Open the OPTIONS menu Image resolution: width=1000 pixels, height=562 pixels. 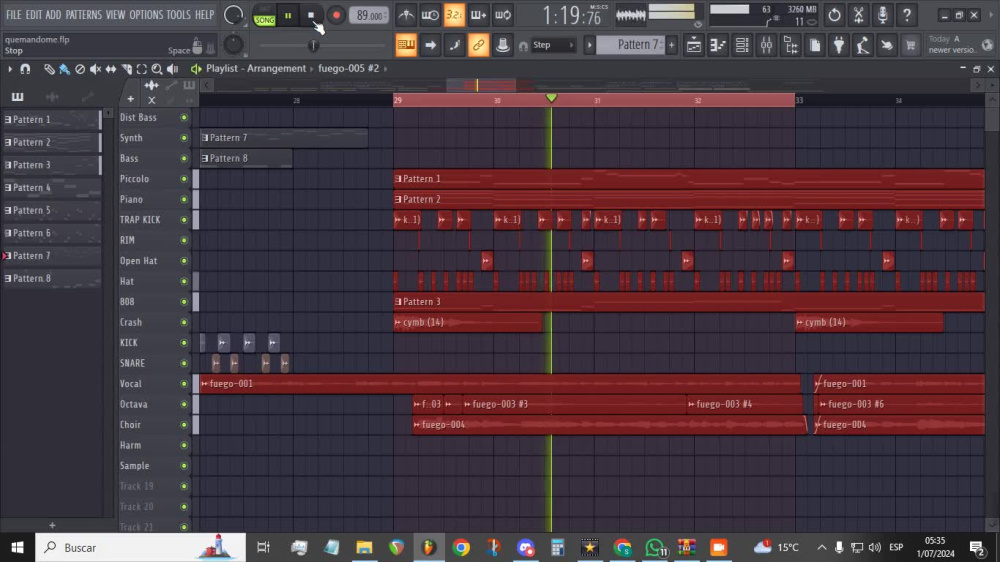146,15
